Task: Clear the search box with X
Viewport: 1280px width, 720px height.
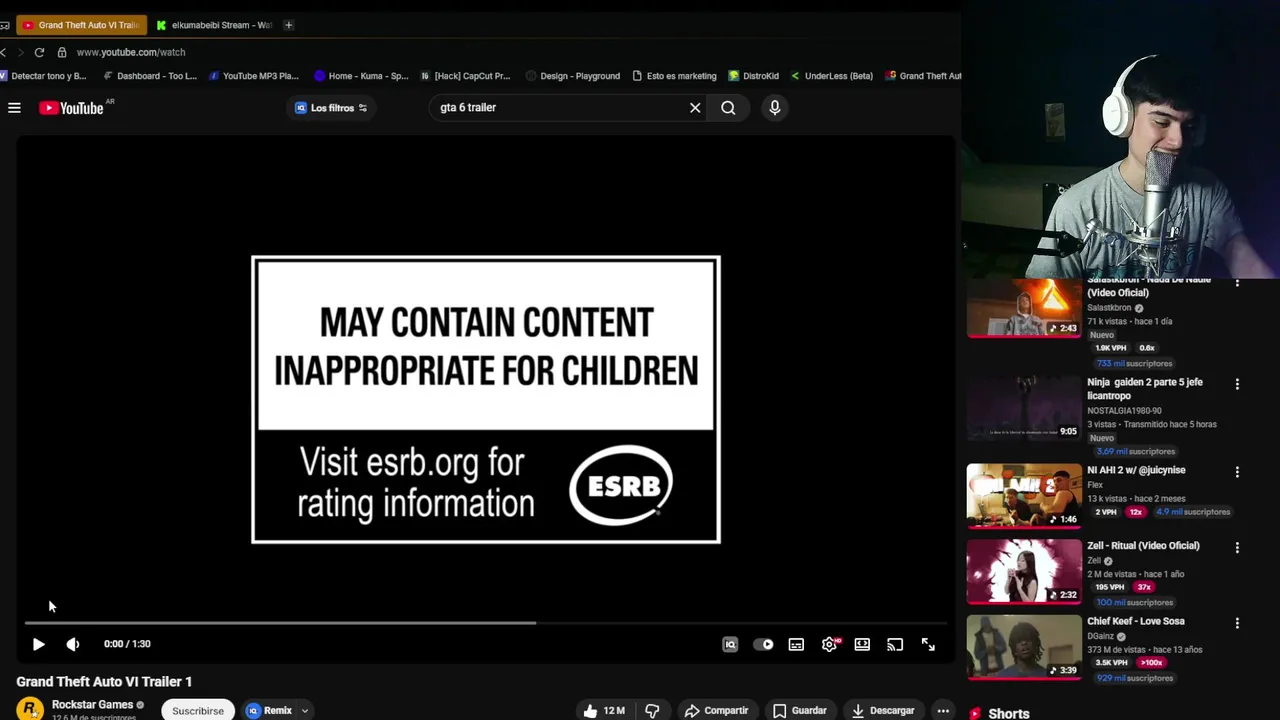Action: 695,108
